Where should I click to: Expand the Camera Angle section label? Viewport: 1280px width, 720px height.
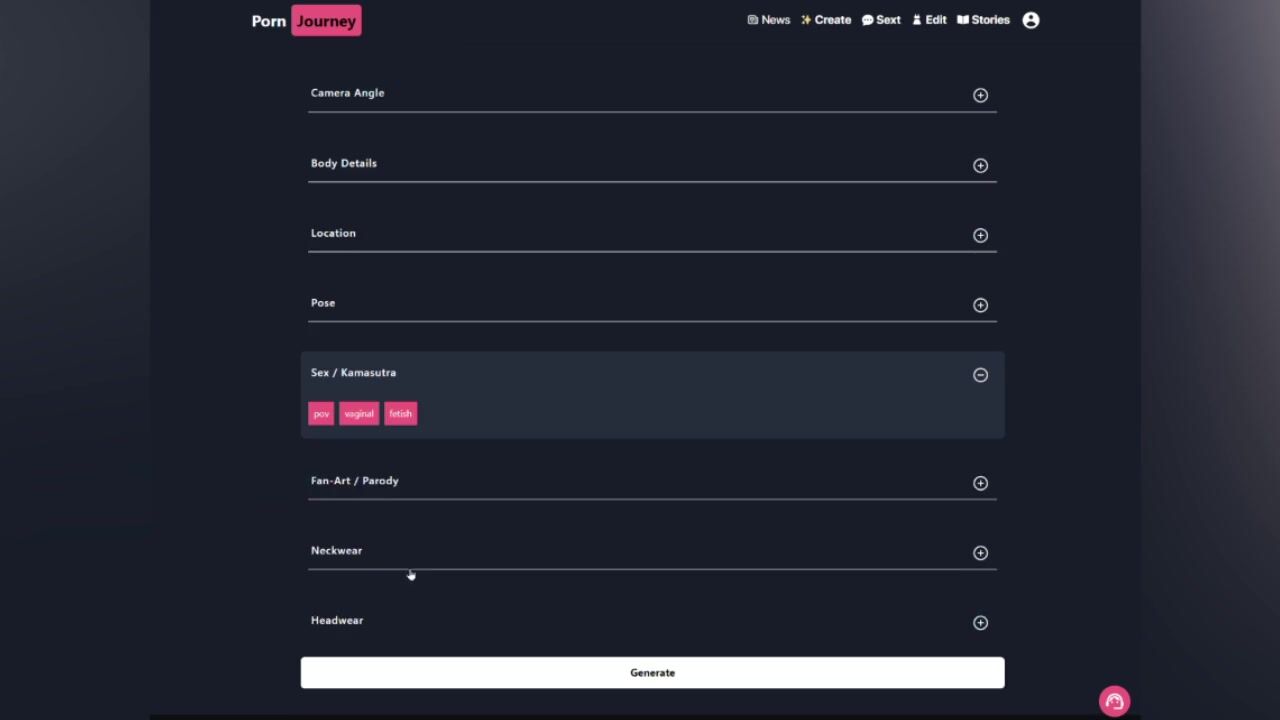[x=348, y=93]
